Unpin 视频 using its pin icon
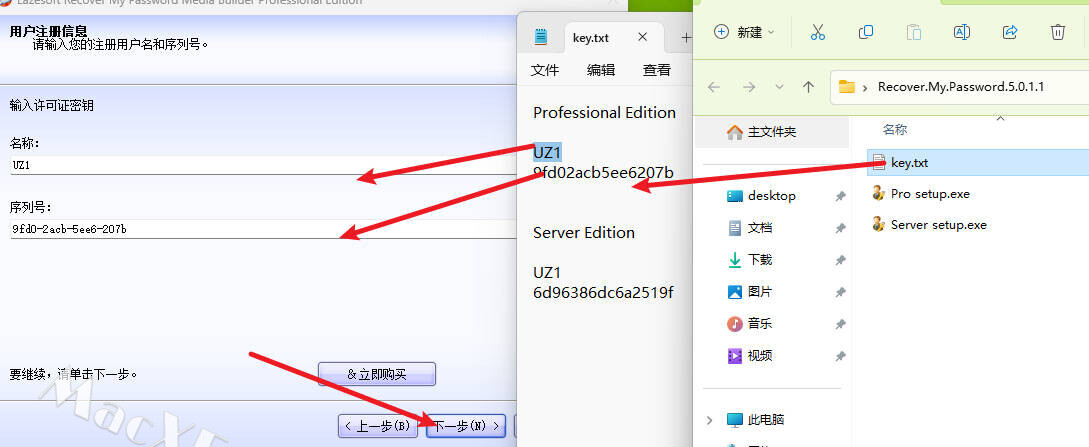This screenshot has height=447, width=1089. click(840, 357)
